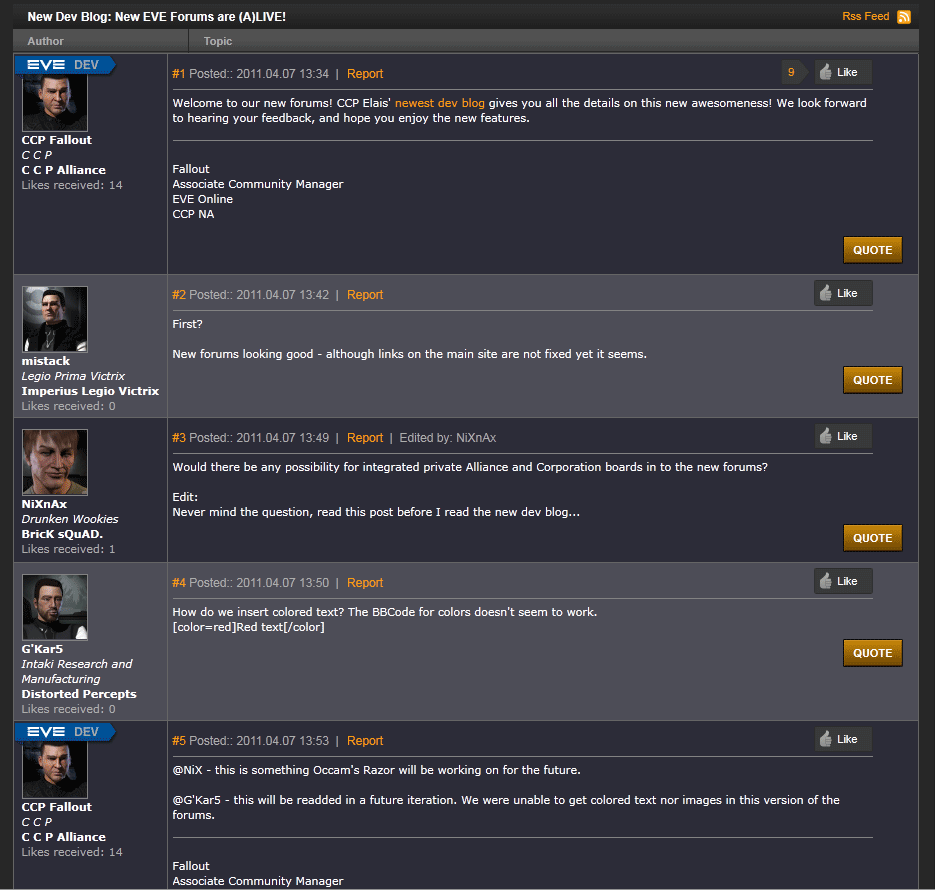The height and width of the screenshot is (890, 935).
Task: Open permalink #4
Action: tap(179, 583)
